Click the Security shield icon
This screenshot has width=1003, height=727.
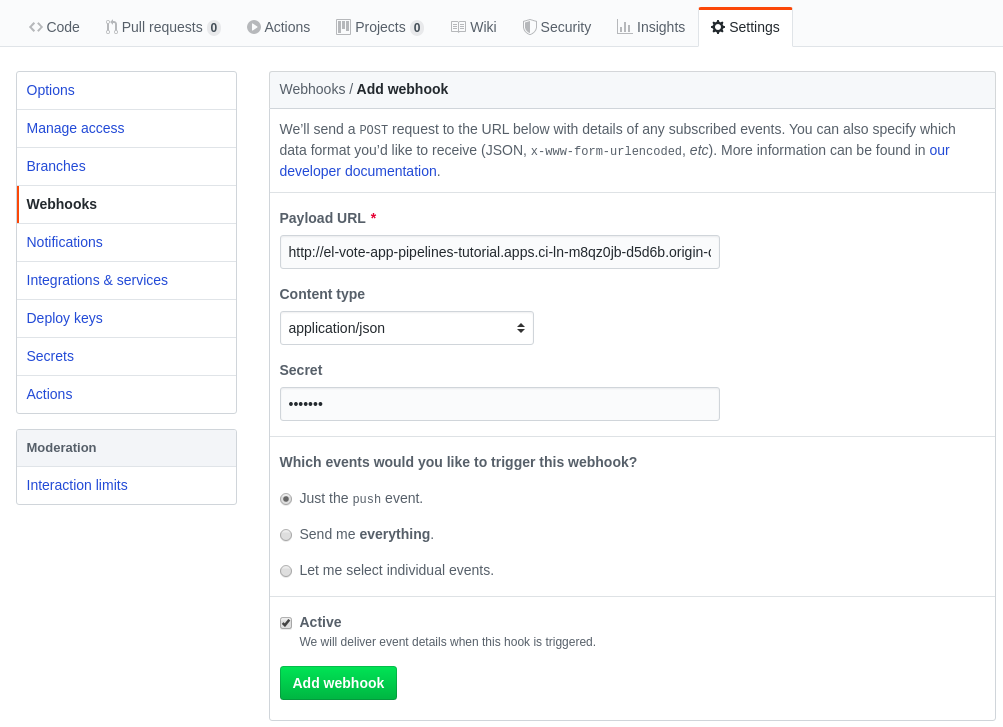[x=529, y=27]
